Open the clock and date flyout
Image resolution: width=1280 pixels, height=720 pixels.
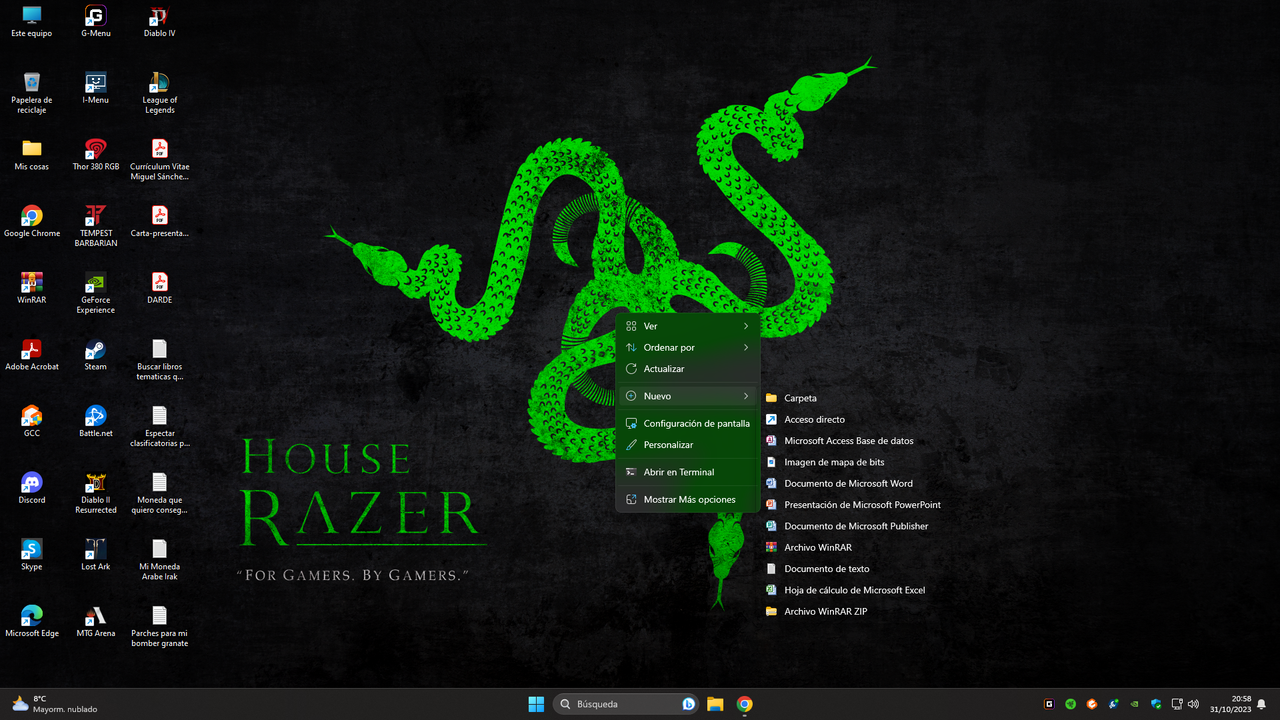[1231, 704]
